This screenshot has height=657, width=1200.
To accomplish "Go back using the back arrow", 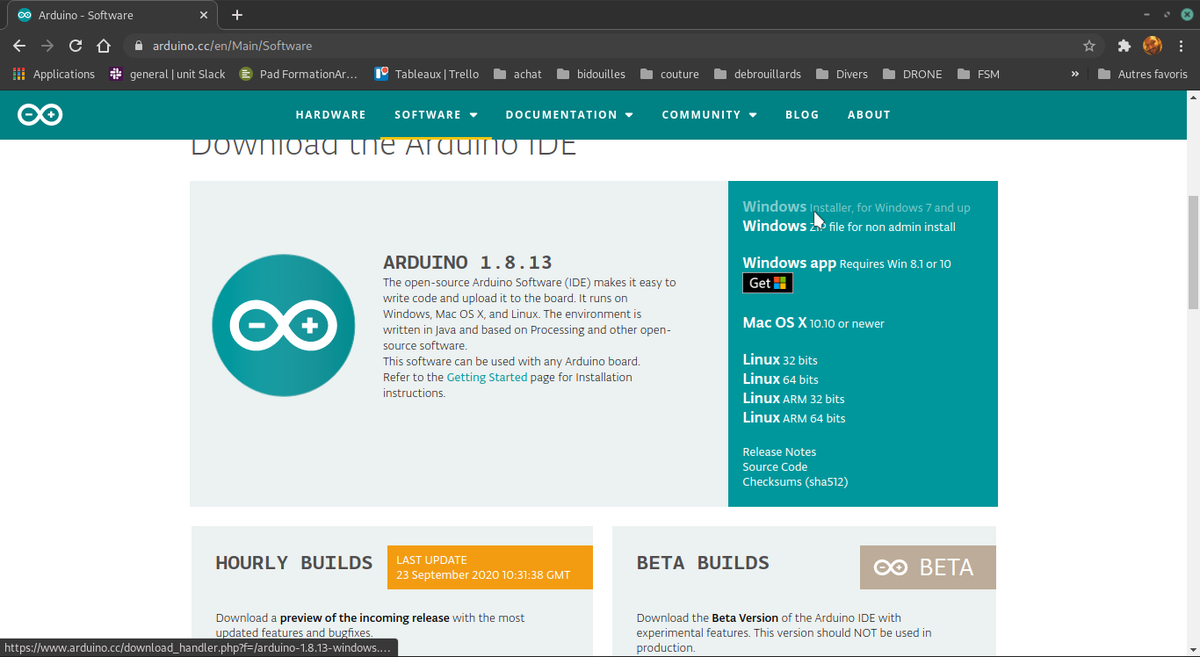I will (18, 45).
